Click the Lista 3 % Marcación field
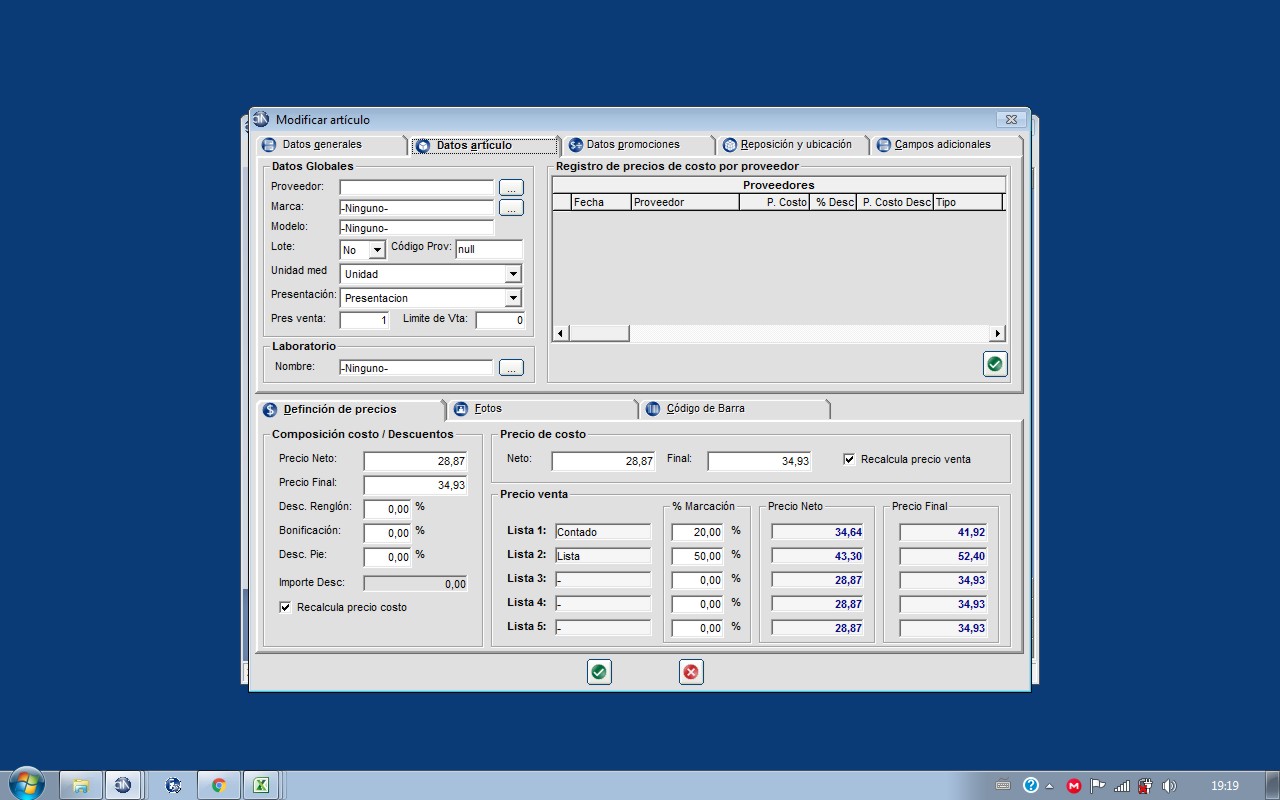This screenshot has width=1280, height=800. 698,580
